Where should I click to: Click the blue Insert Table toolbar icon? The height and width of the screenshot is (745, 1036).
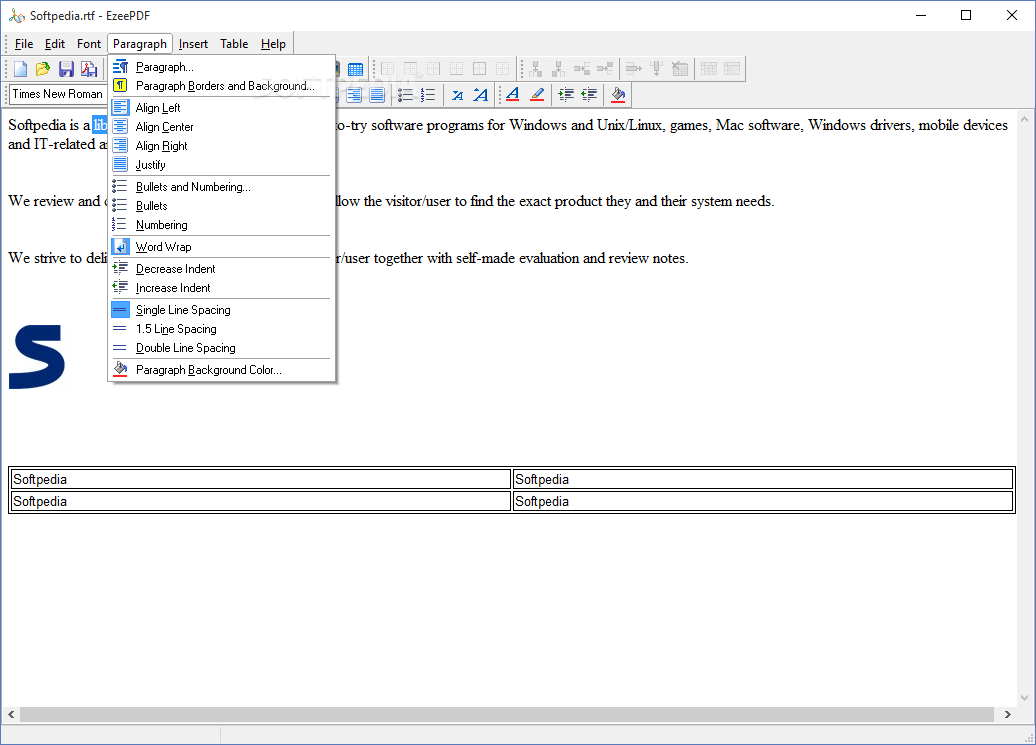click(x=355, y=69)
